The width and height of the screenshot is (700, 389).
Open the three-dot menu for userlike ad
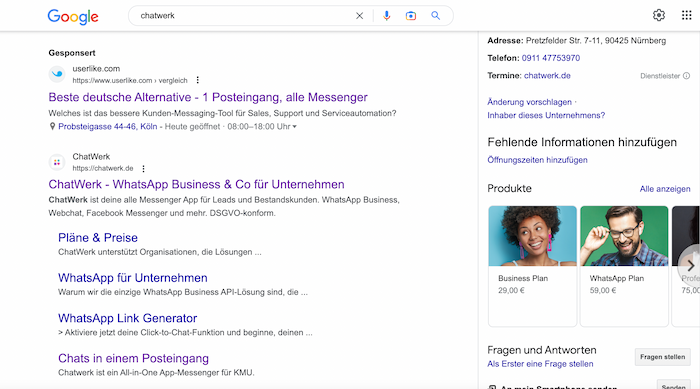[198, 80]
